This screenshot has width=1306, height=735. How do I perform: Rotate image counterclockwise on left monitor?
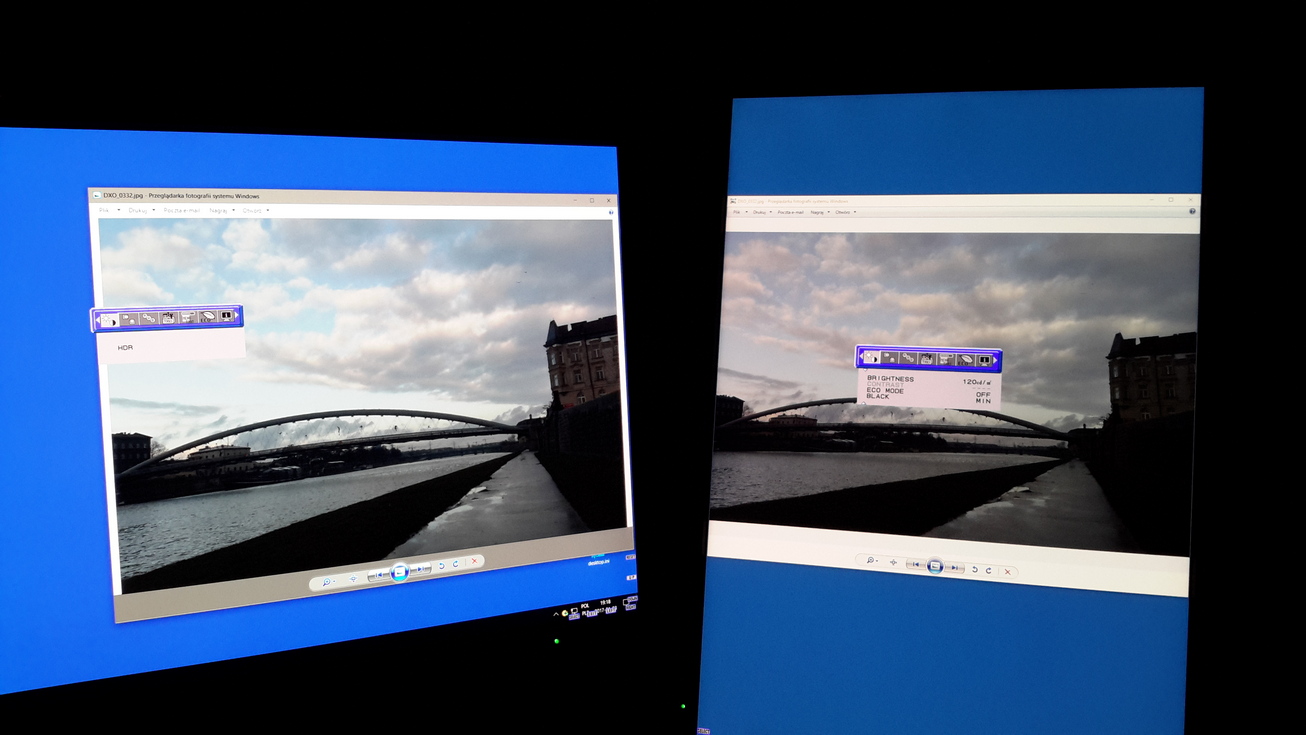point(442,566)
